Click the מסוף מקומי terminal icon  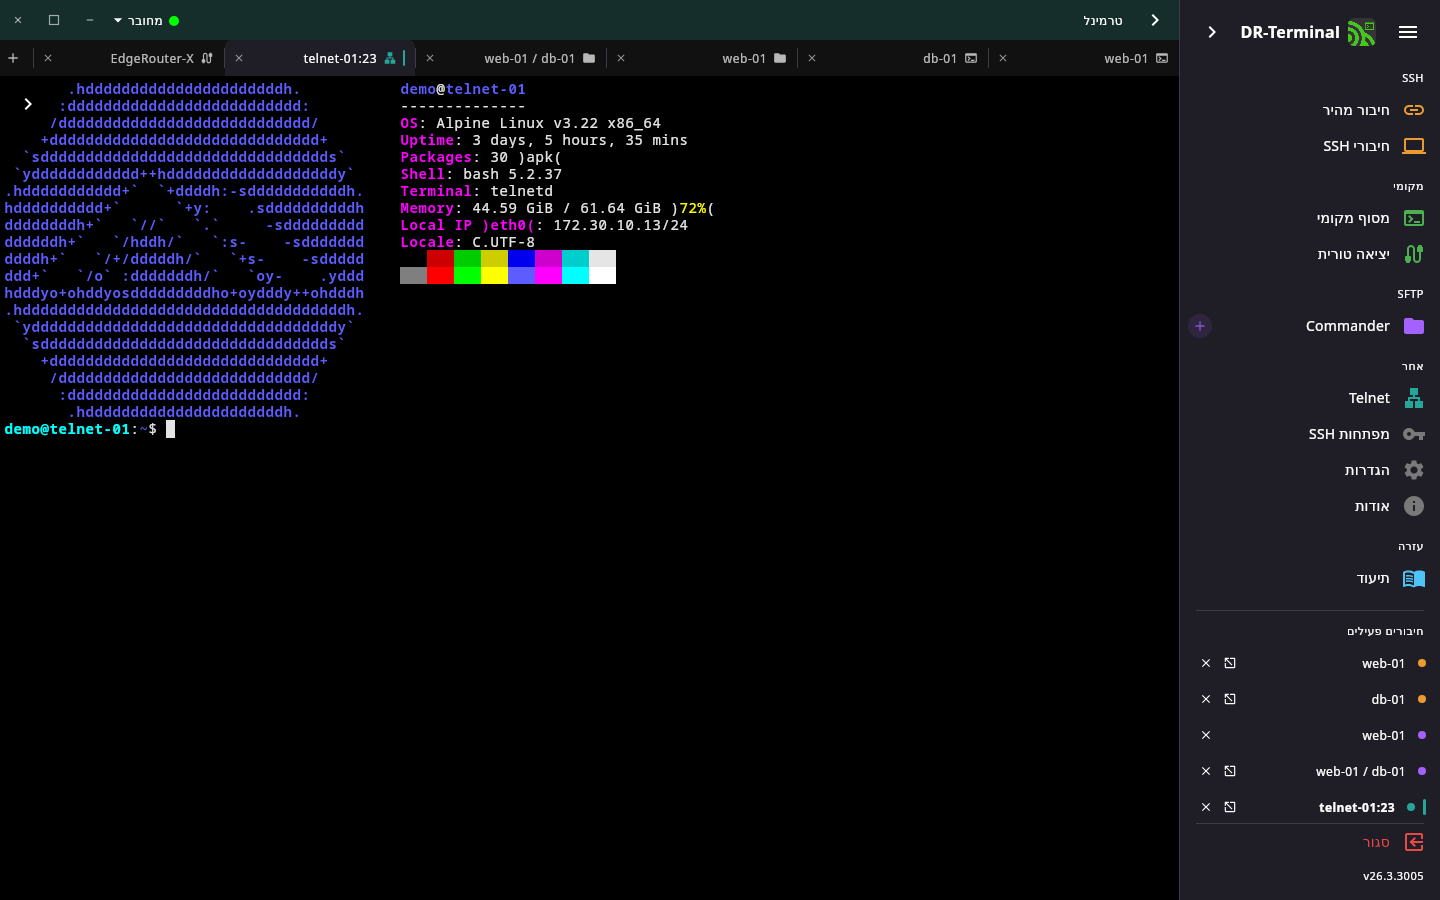(x=1414, y=218)
